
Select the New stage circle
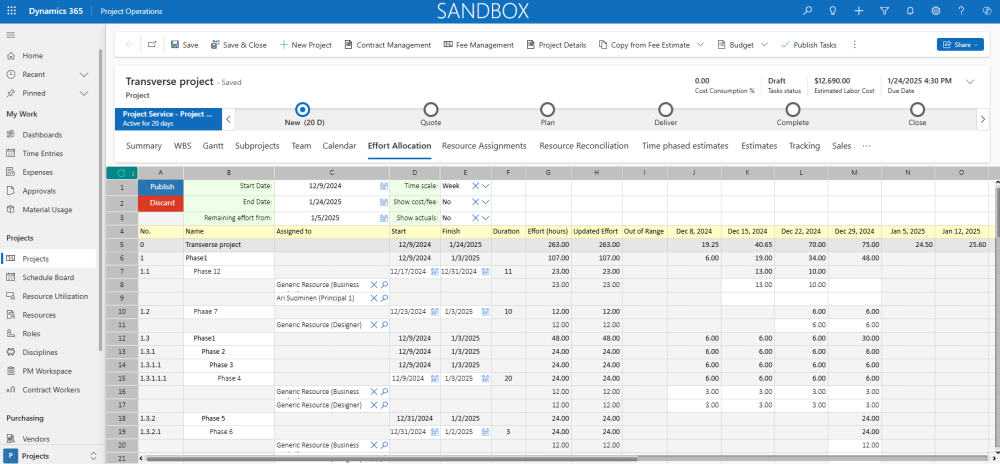(303, 110)
